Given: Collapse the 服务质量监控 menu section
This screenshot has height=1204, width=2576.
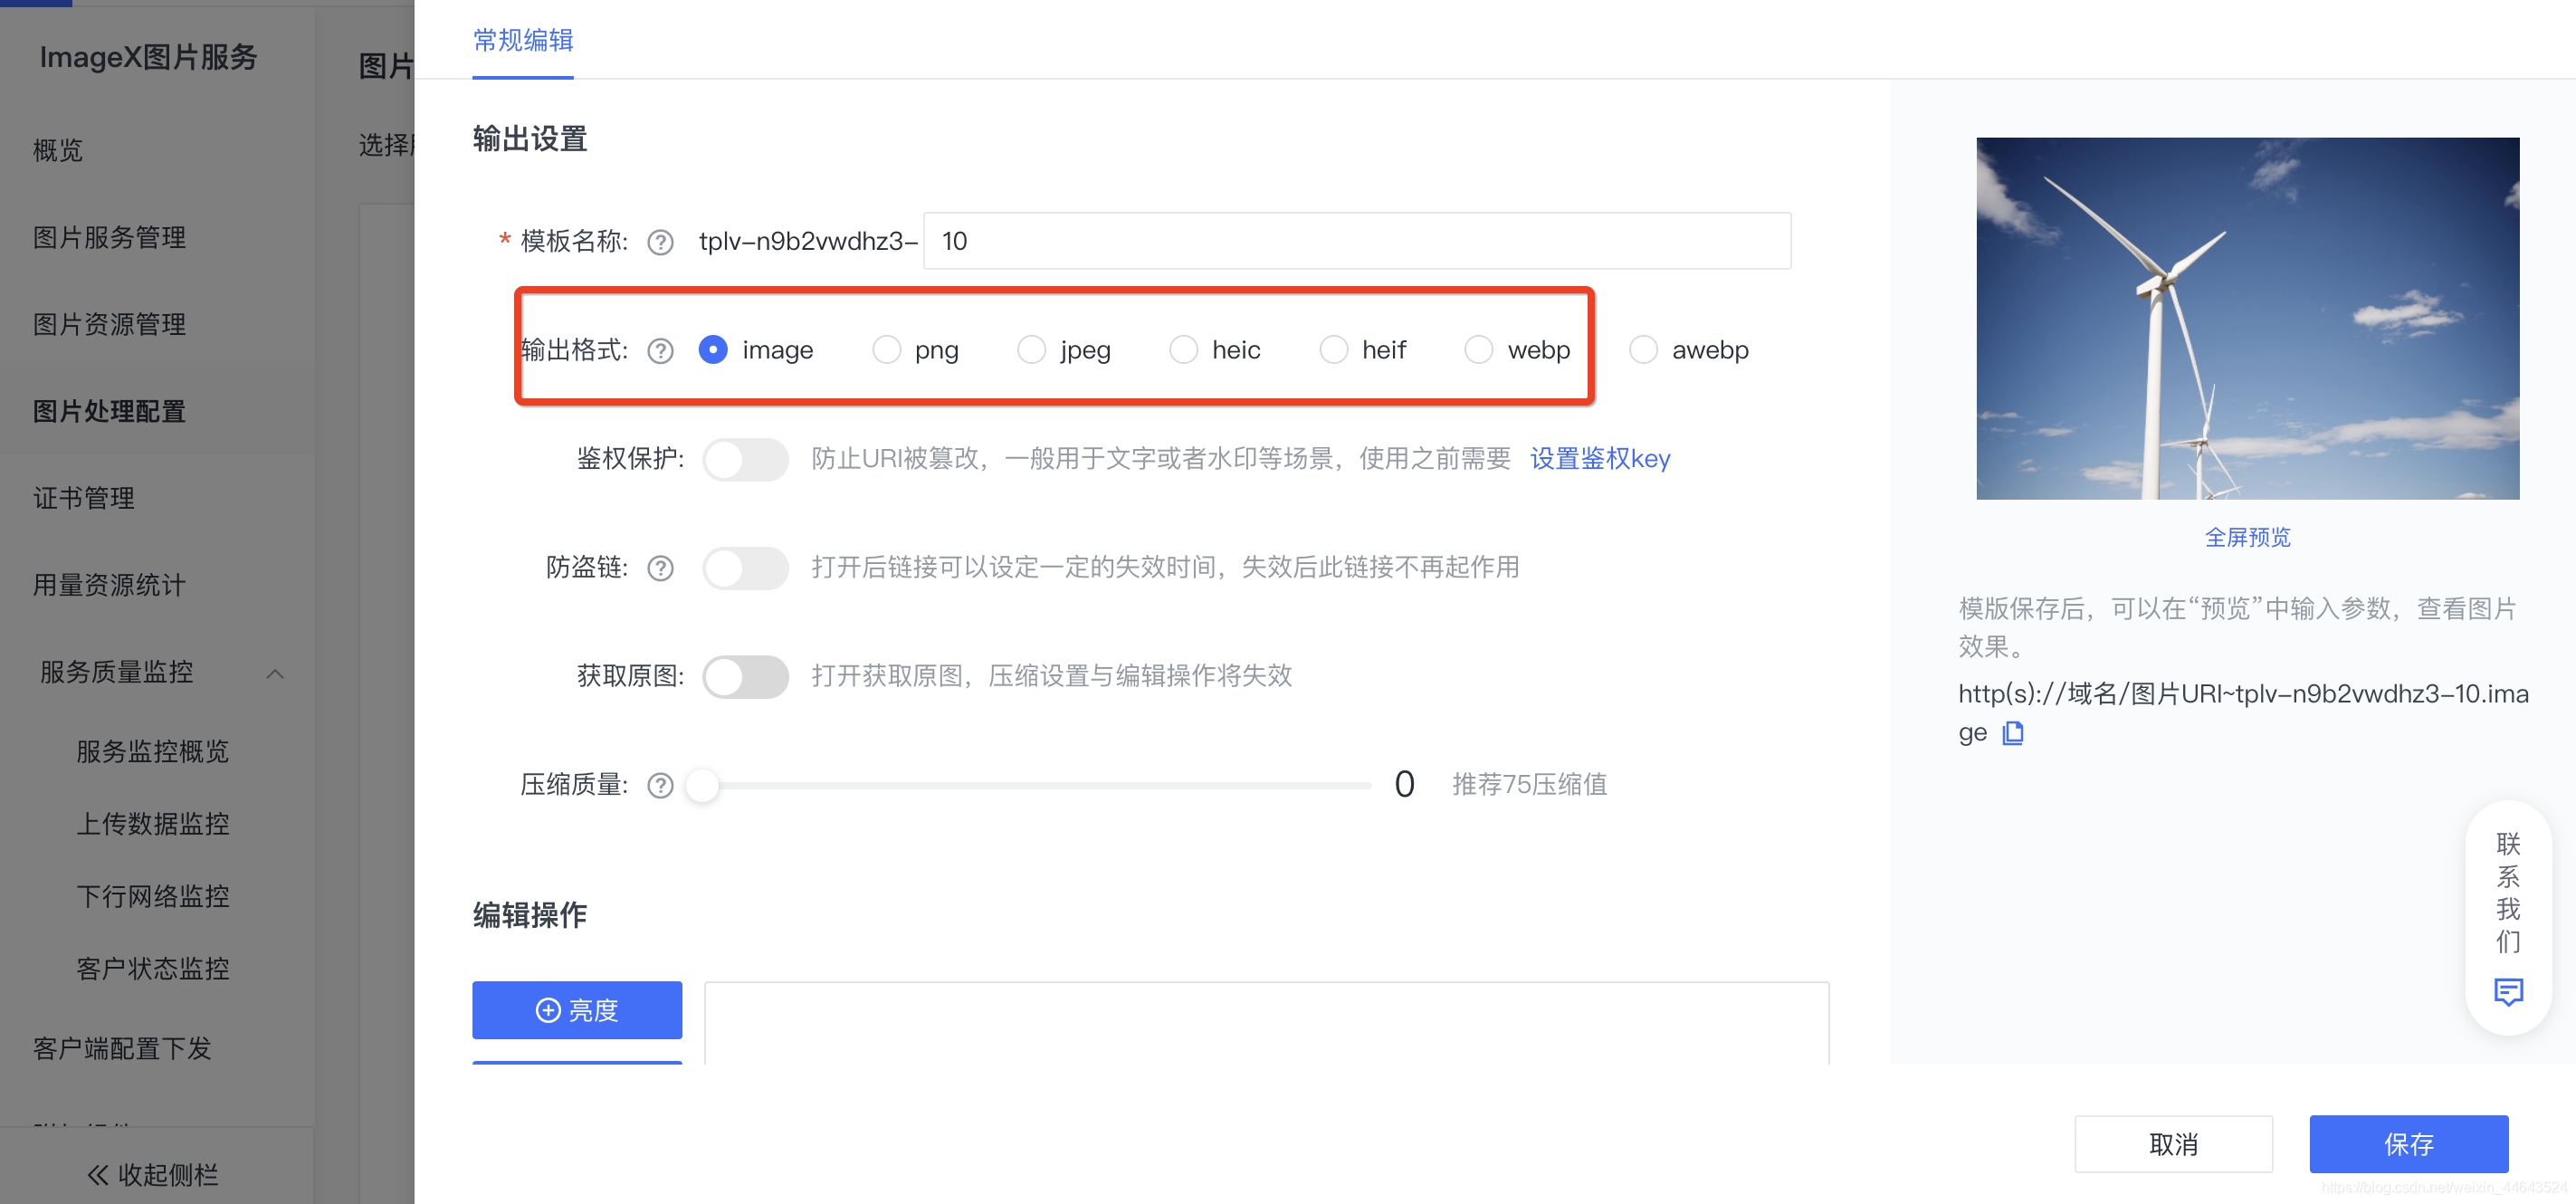Looking at the screenshot, I should [275, 674].
